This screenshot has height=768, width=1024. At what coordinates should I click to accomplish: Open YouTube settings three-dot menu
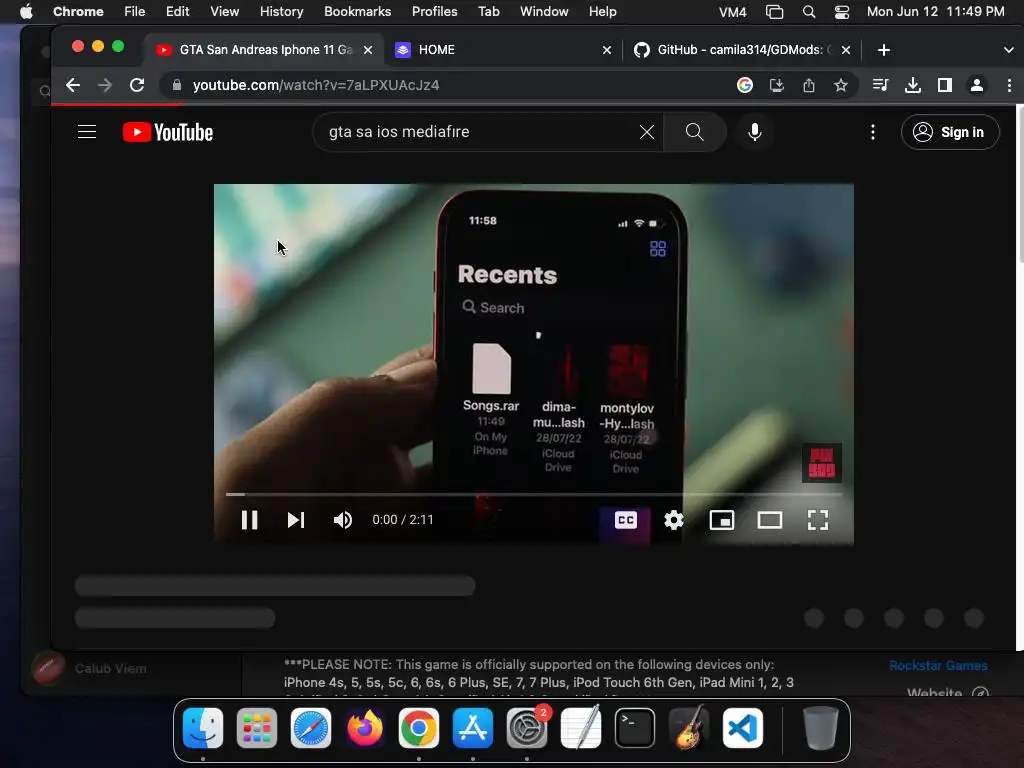[x=872, y=133]
